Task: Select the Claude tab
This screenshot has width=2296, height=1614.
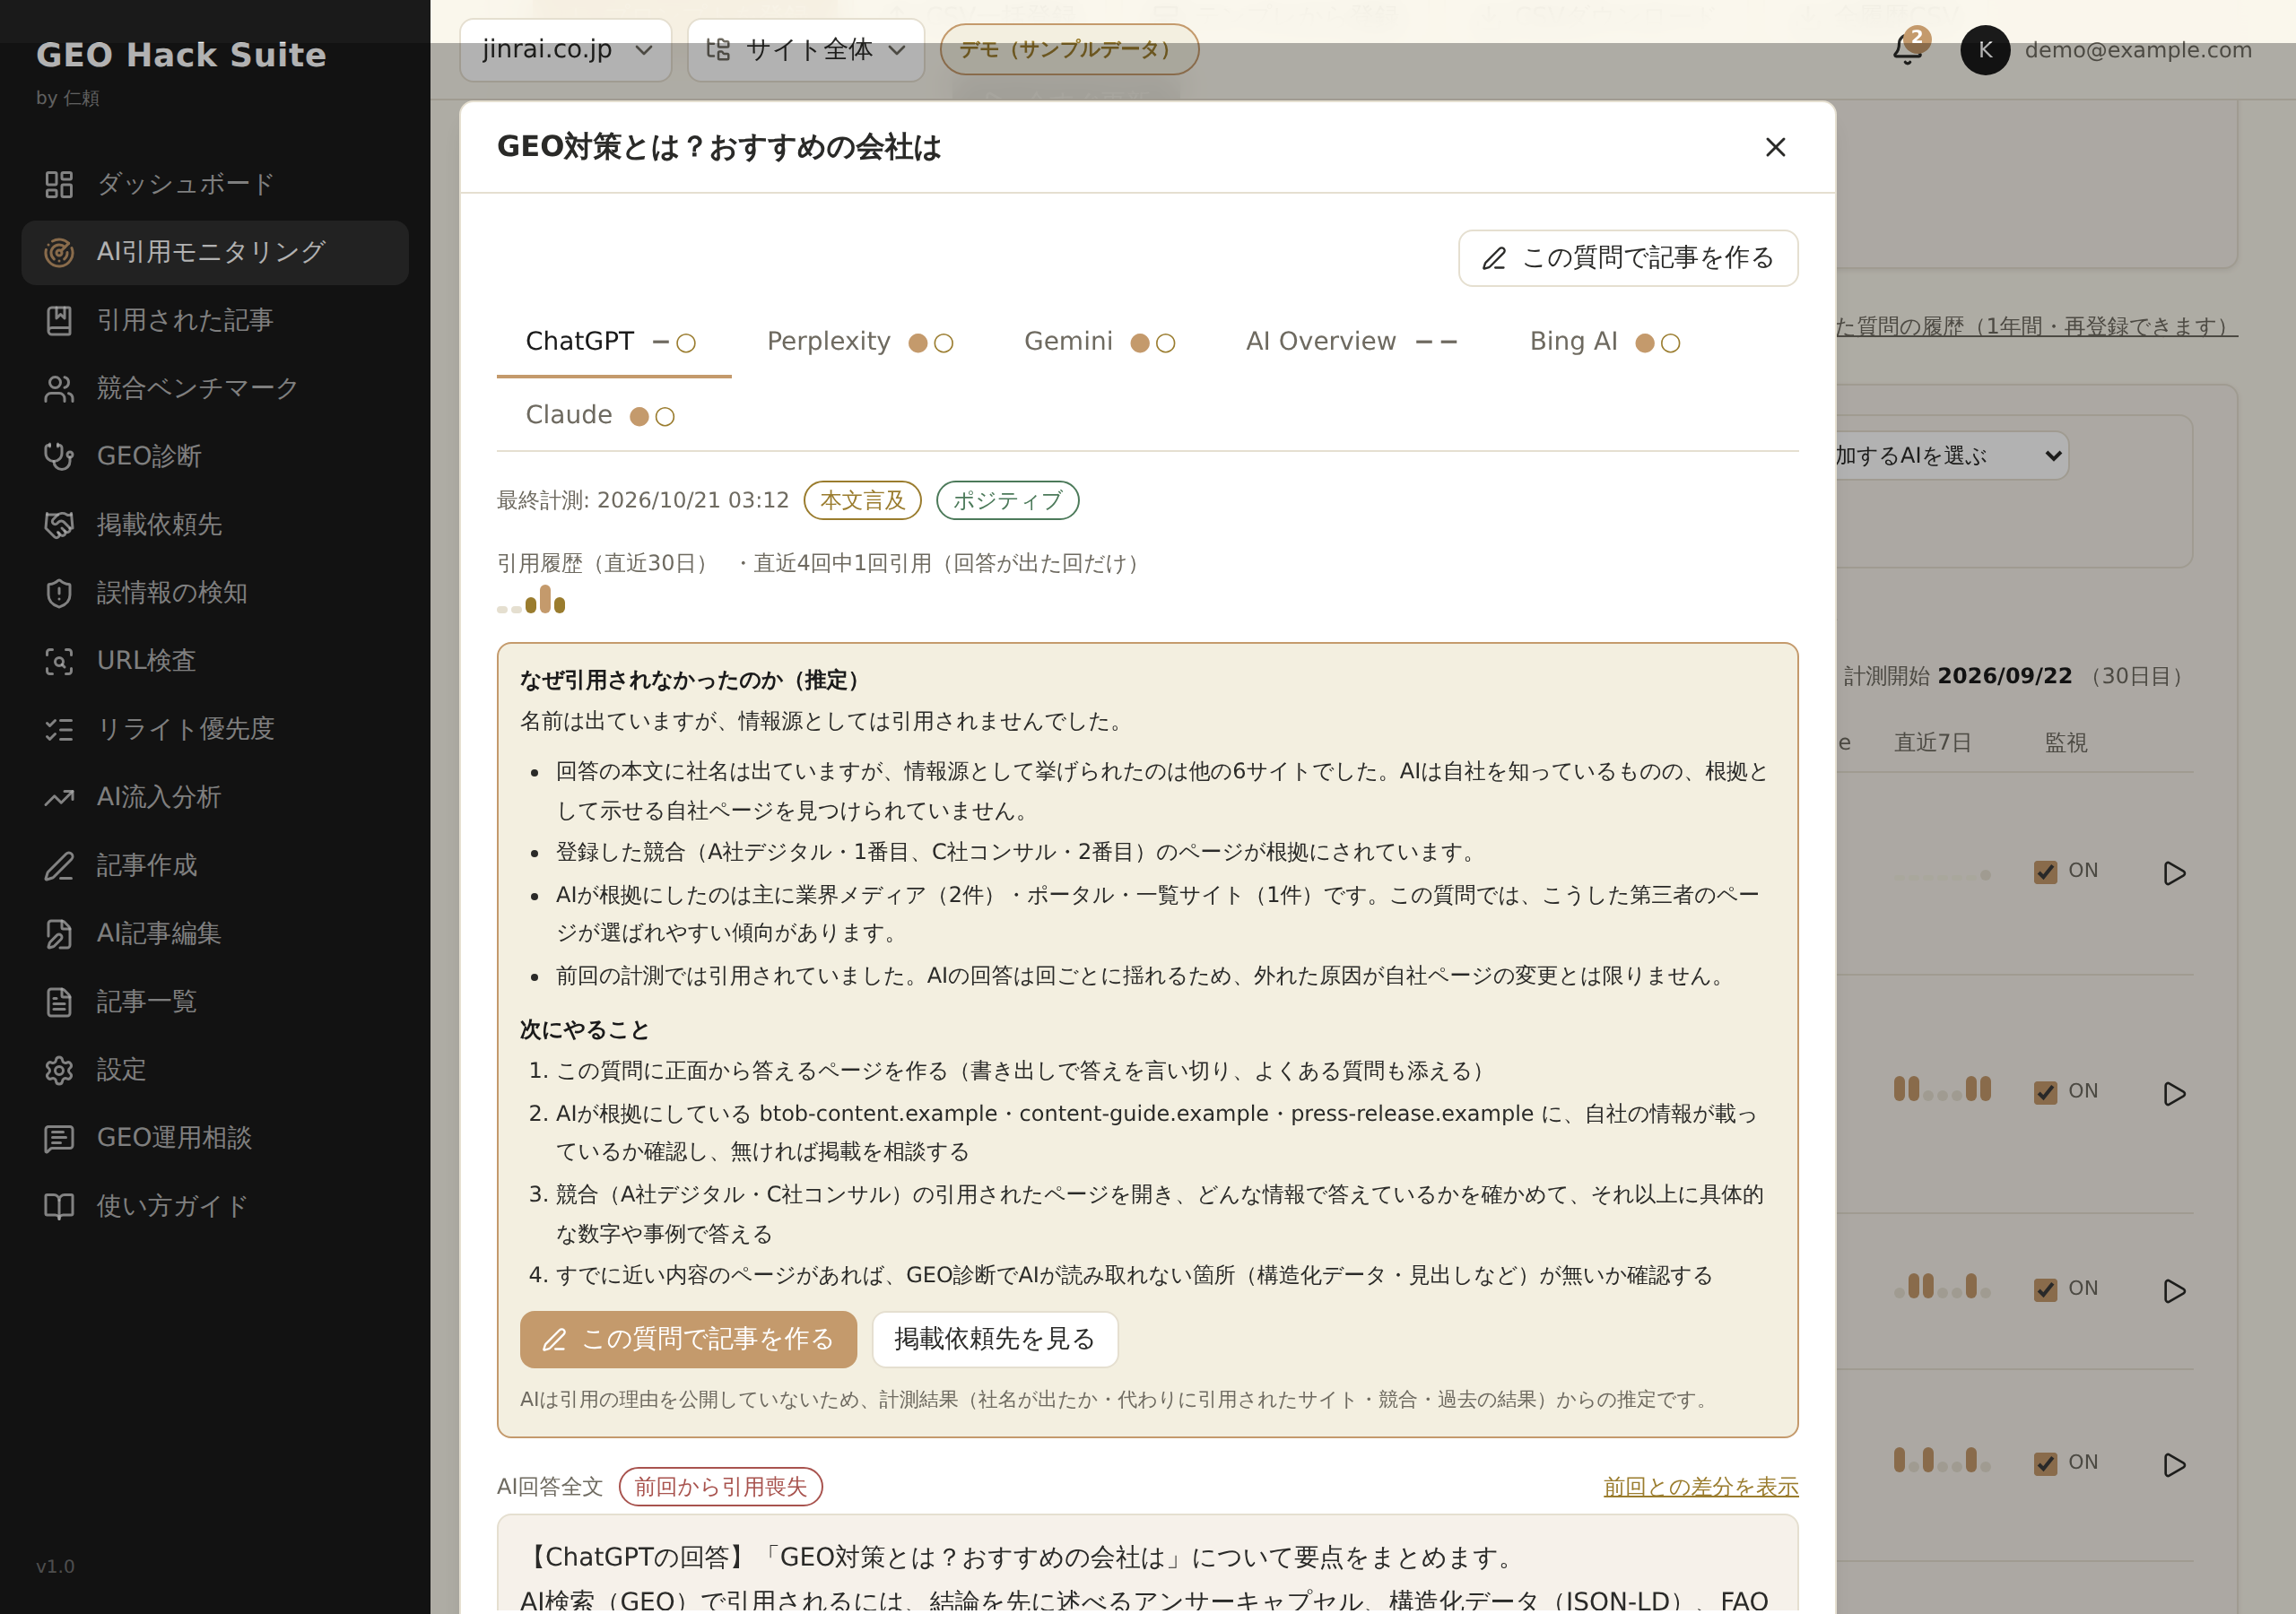Action: [x=599, y=415]
